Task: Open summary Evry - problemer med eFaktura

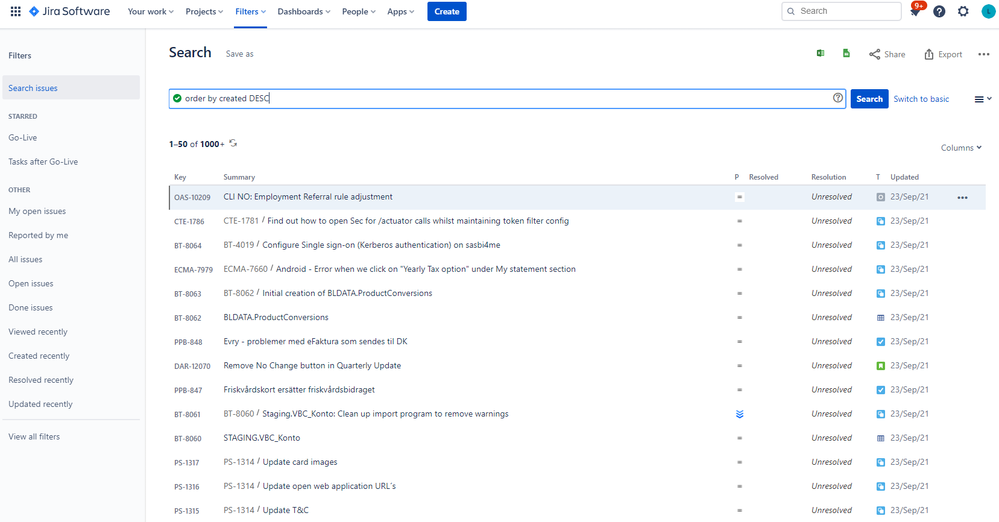Action: 315,342
